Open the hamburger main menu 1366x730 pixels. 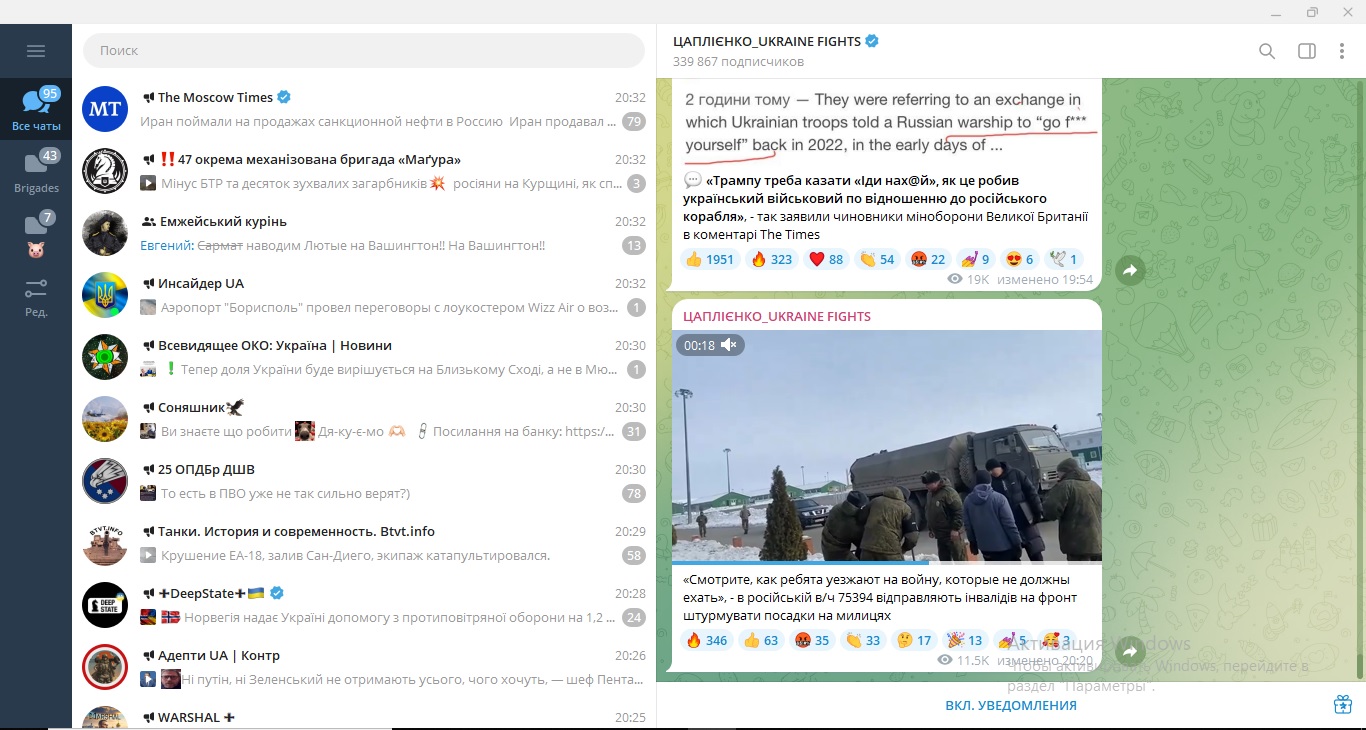(36, 51)
